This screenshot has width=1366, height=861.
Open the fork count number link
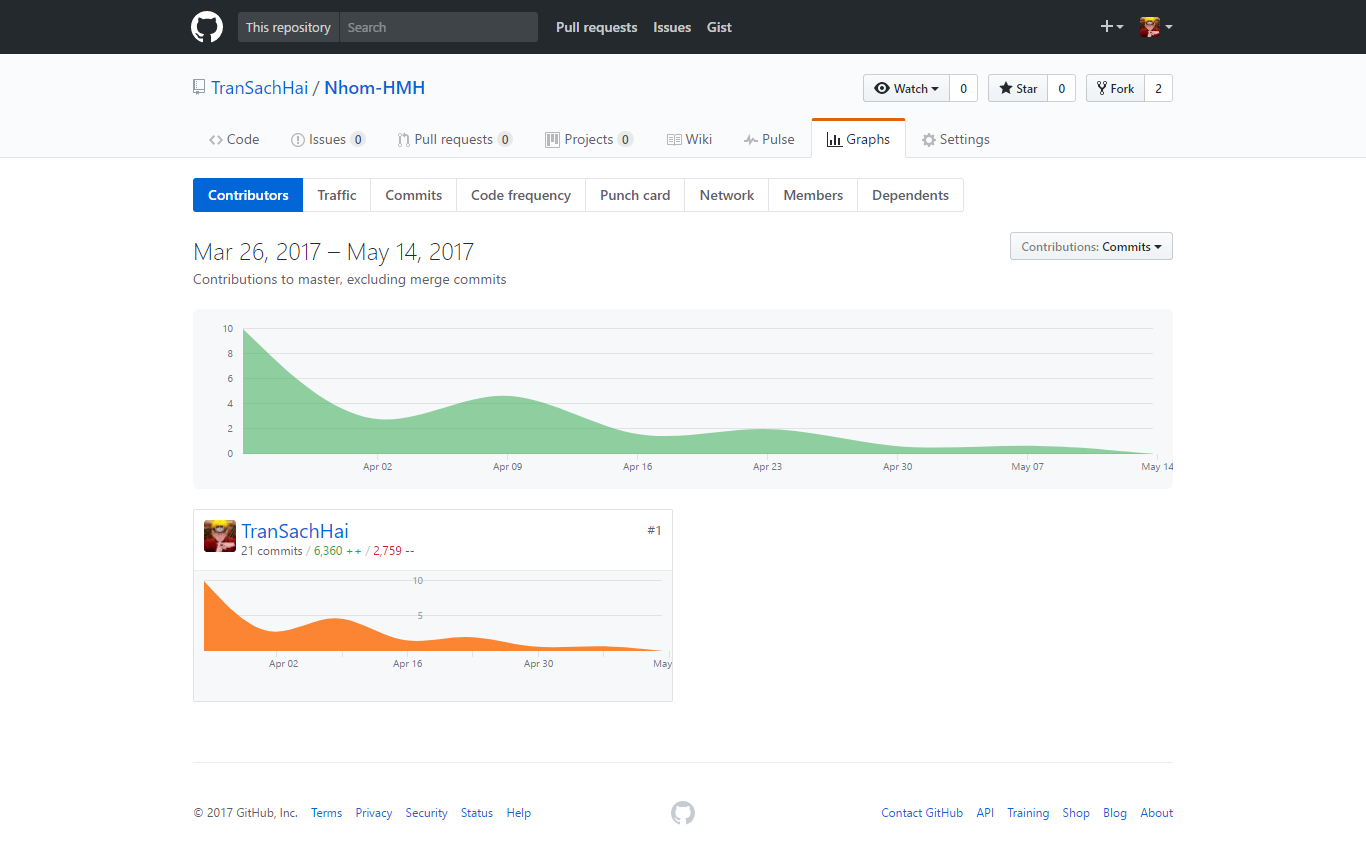[x=1158, y=89]
